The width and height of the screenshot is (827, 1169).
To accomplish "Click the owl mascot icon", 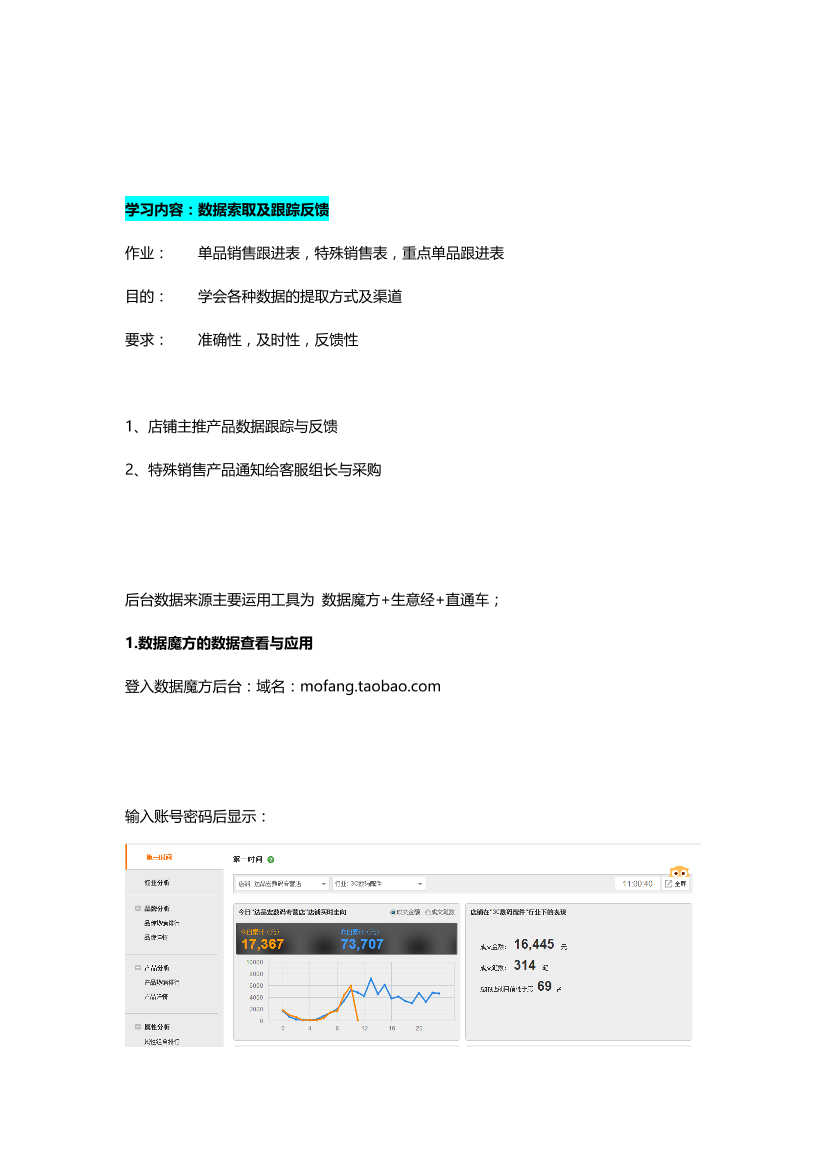I will (x=678, y=872).
